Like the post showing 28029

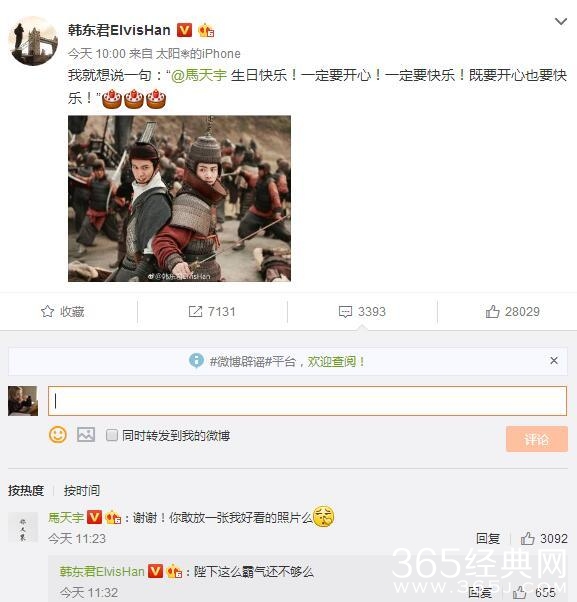click(x=492, y=311)
